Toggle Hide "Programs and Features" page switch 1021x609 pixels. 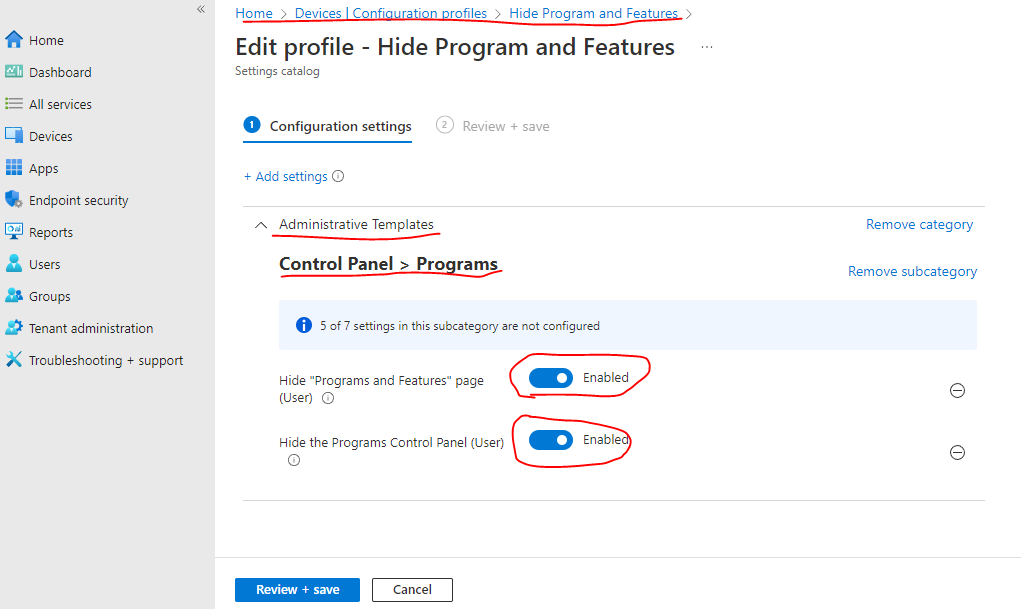click(550, 378)
